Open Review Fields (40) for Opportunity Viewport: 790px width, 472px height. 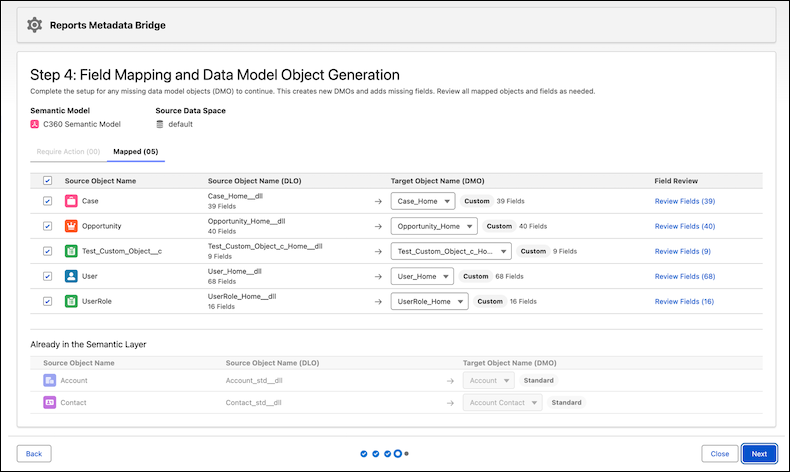pos(685,226)
